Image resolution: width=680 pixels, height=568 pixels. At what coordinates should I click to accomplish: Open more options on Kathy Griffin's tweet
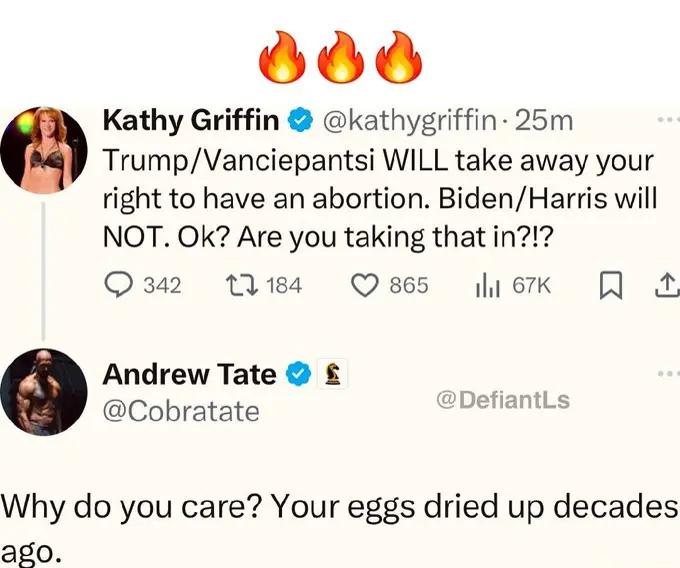coord(665,118)
